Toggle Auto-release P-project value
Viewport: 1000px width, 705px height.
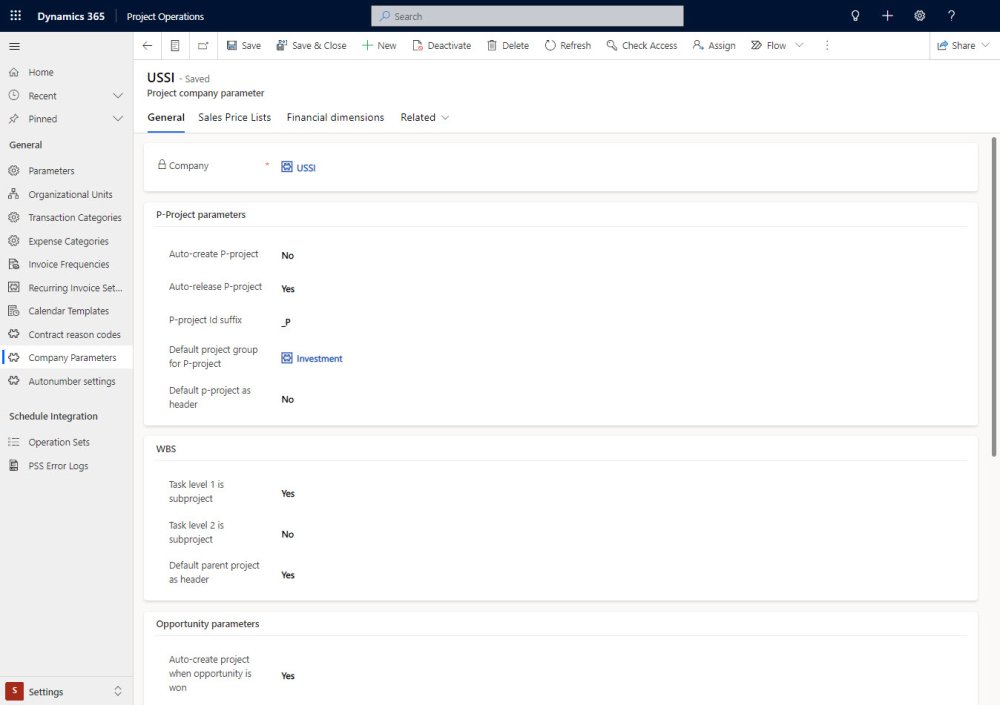(288, 288)
